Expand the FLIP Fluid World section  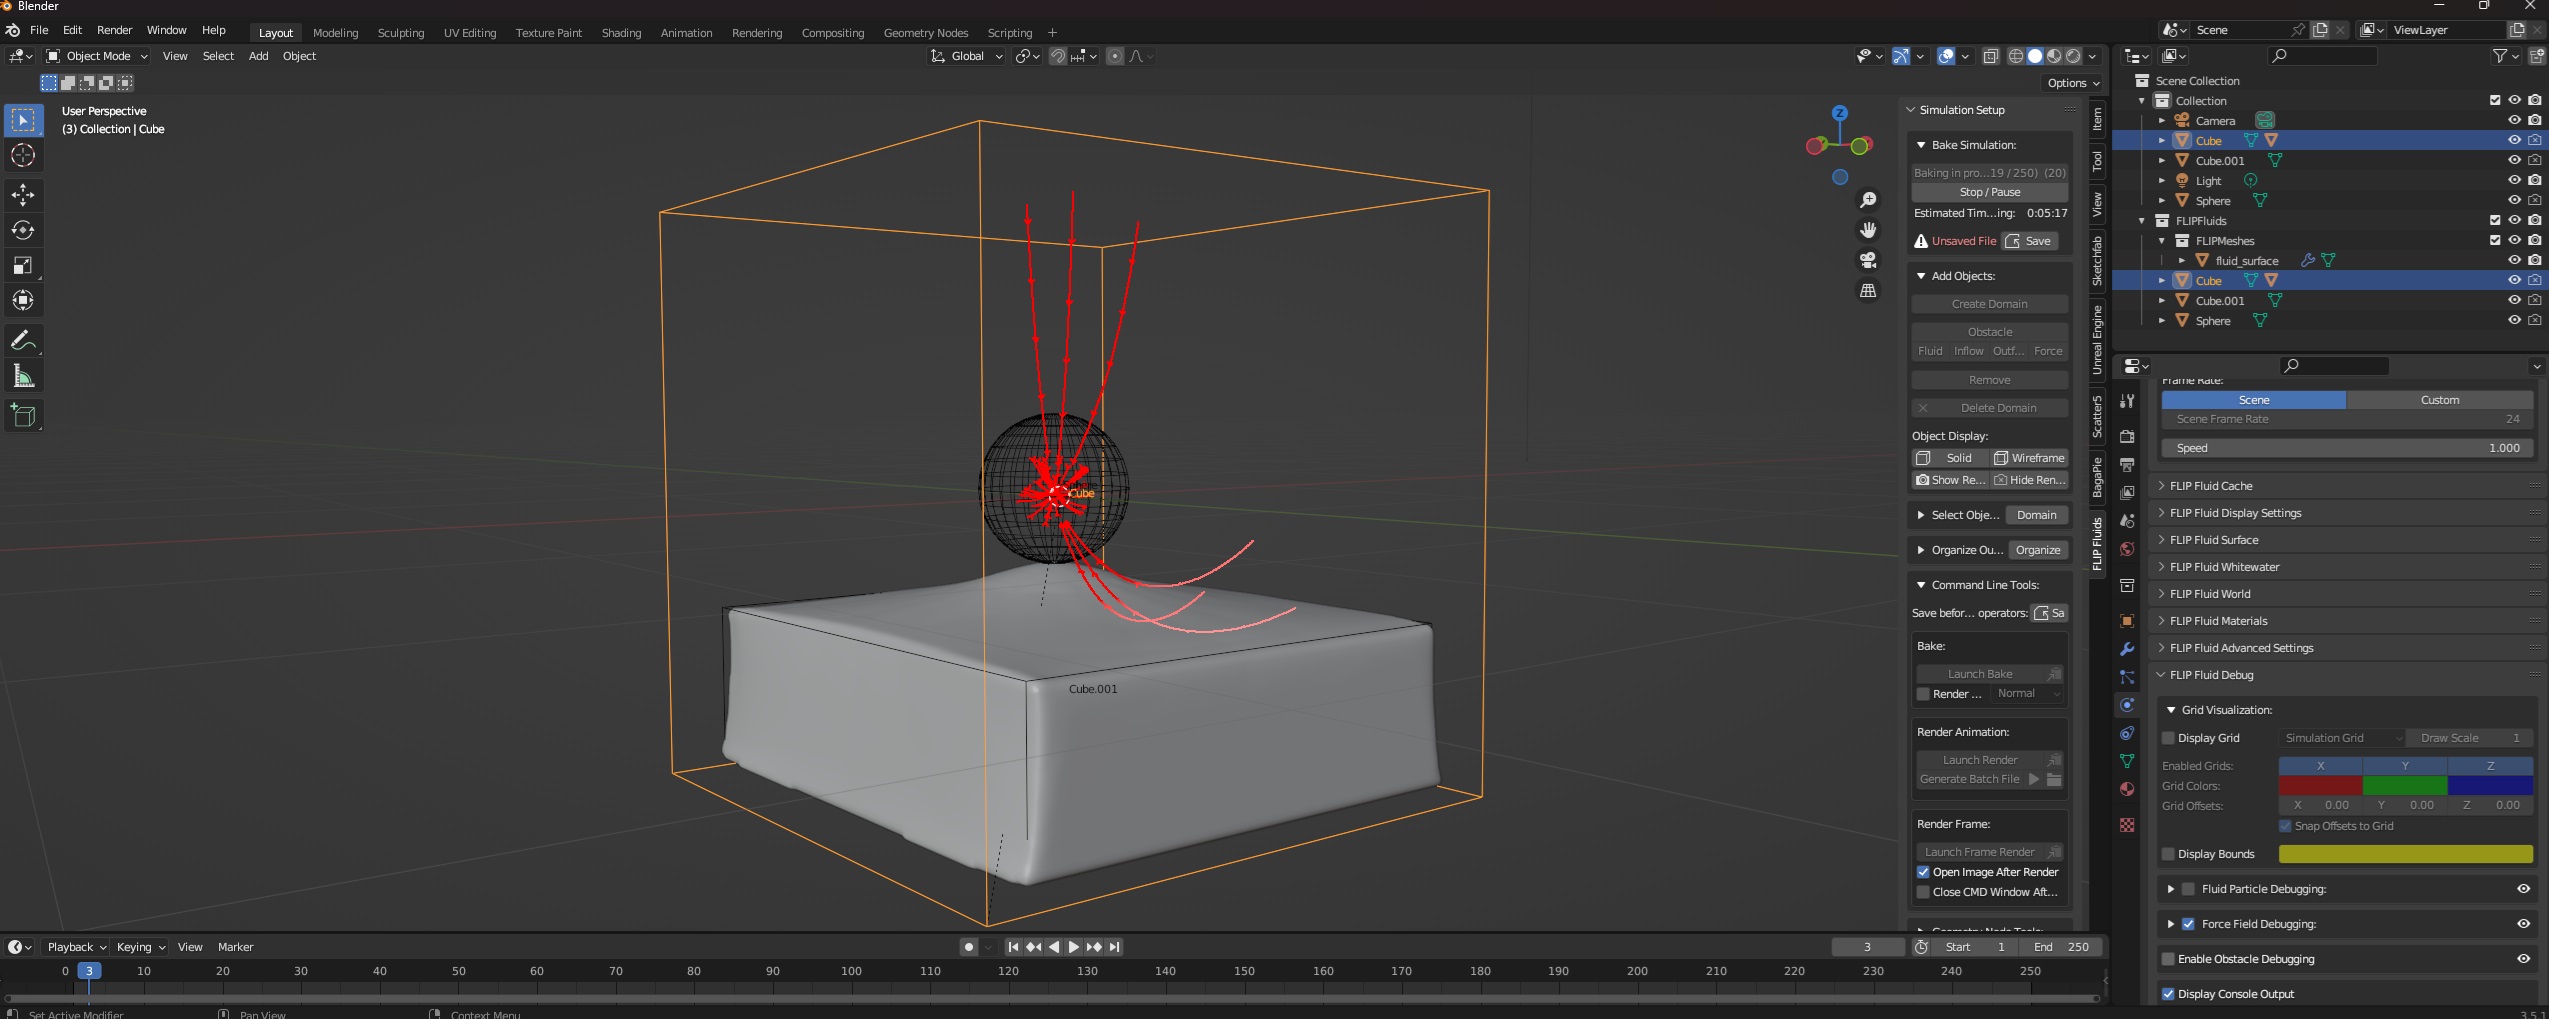coord(2210,593)
